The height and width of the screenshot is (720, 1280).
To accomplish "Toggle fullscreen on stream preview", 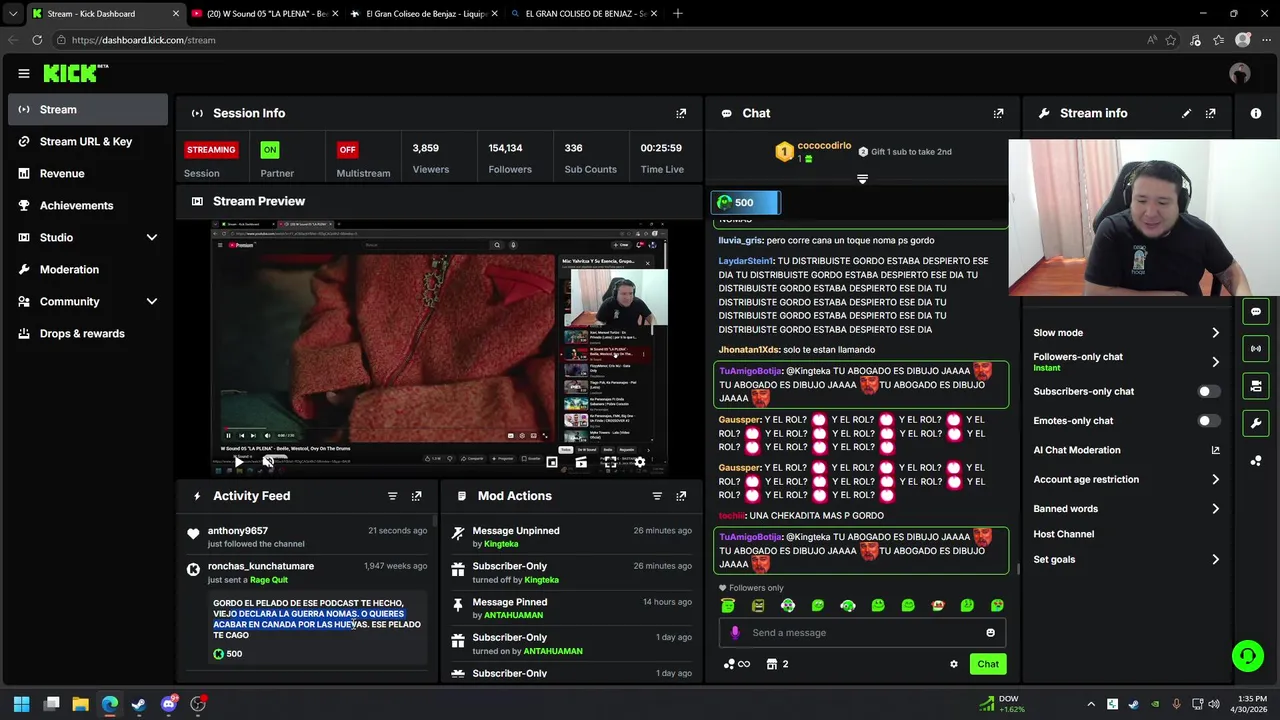I will tap(610, 462).
